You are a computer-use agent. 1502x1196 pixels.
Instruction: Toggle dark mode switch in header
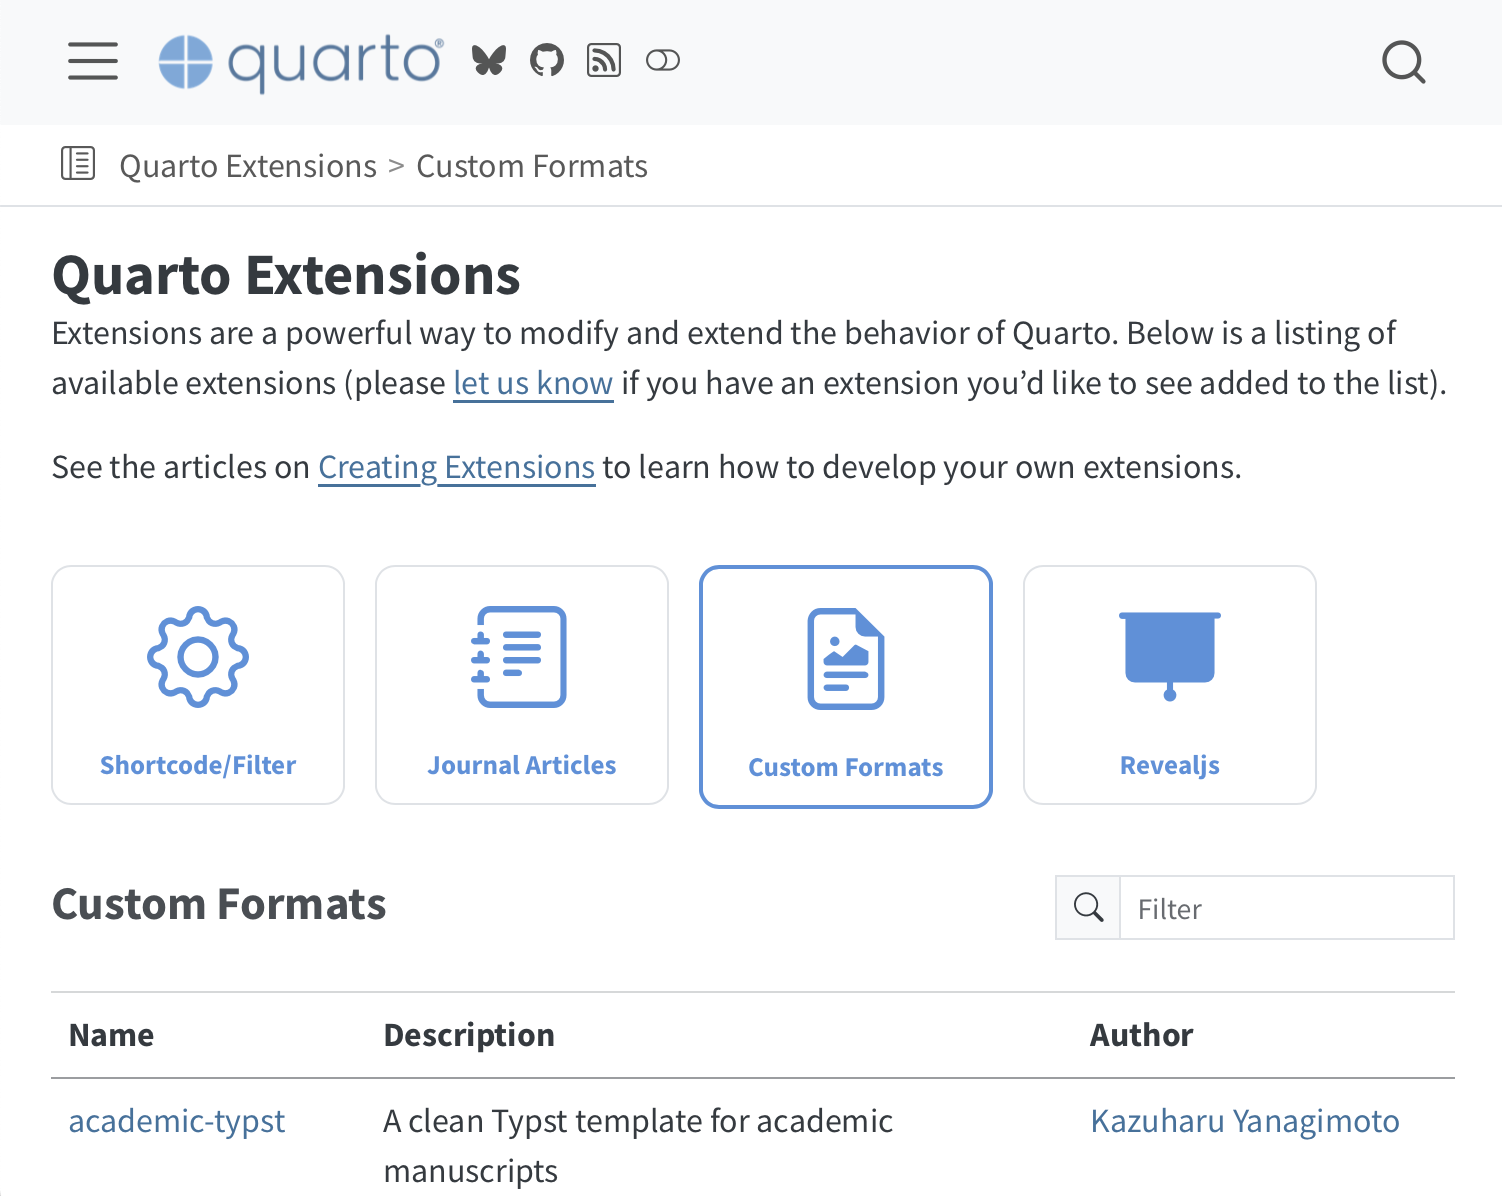point(663,61)
